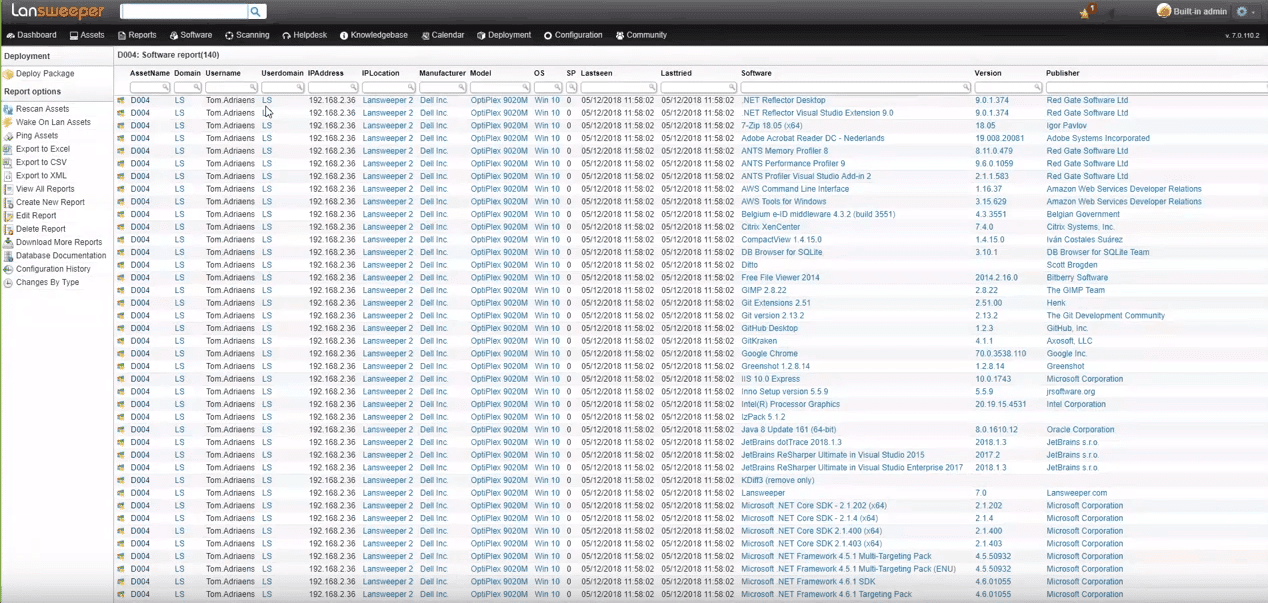The width and height of the screenshot is (1268, 603).
Task: Open the star notifications icon
Action: click(x=1086, y=12)
